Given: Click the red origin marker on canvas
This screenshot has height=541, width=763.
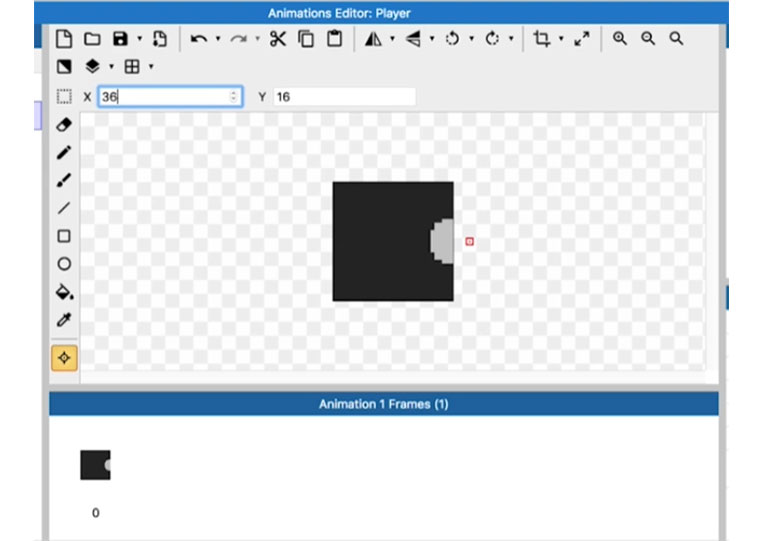Looking at the screenshot, I should pyautogui.click(x=469, y=241).
